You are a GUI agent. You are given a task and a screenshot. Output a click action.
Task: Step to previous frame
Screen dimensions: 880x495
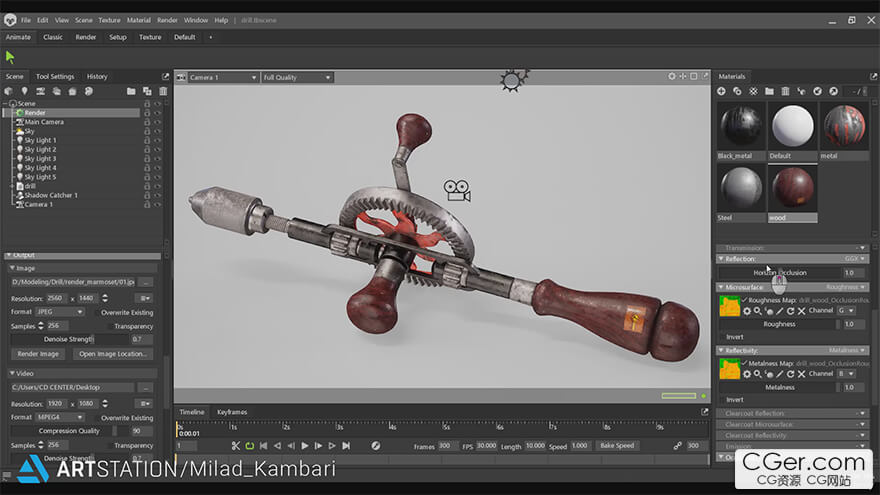[x=291, y=446]
